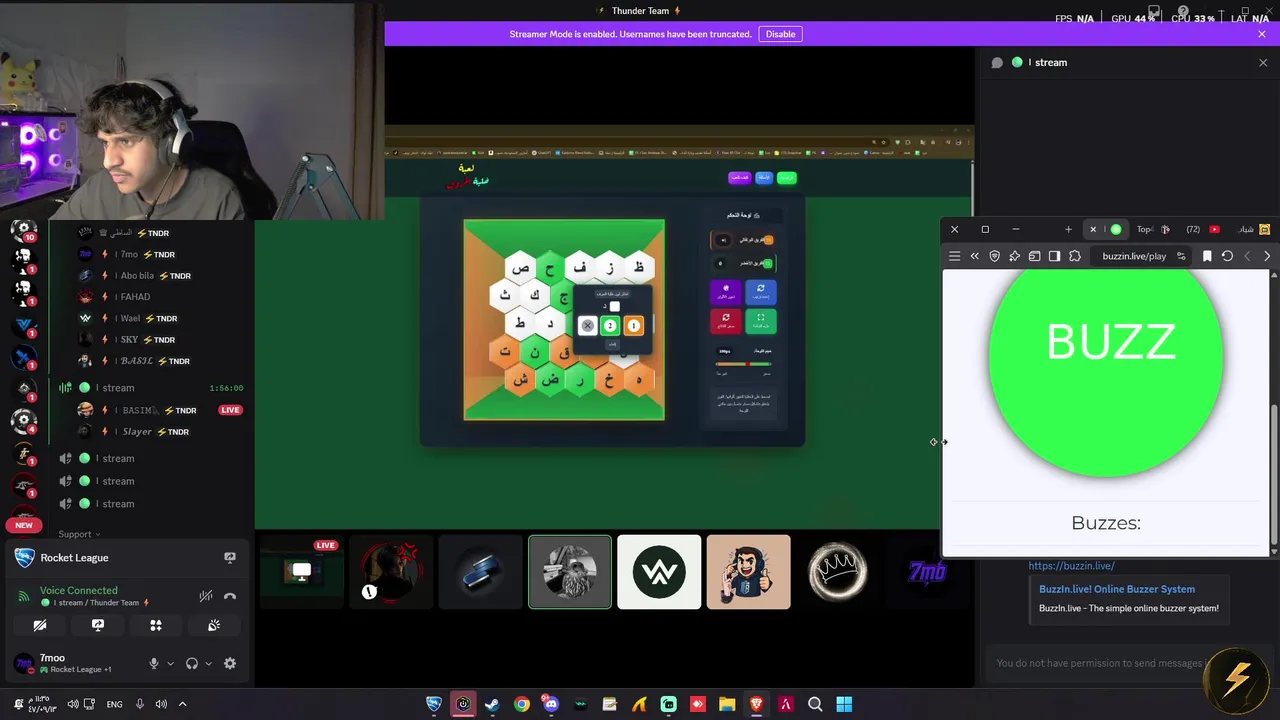Click the bookmark icon in browser toolbar
The height and width of the screenshot is (720, 1280).
pos(1207,256)
